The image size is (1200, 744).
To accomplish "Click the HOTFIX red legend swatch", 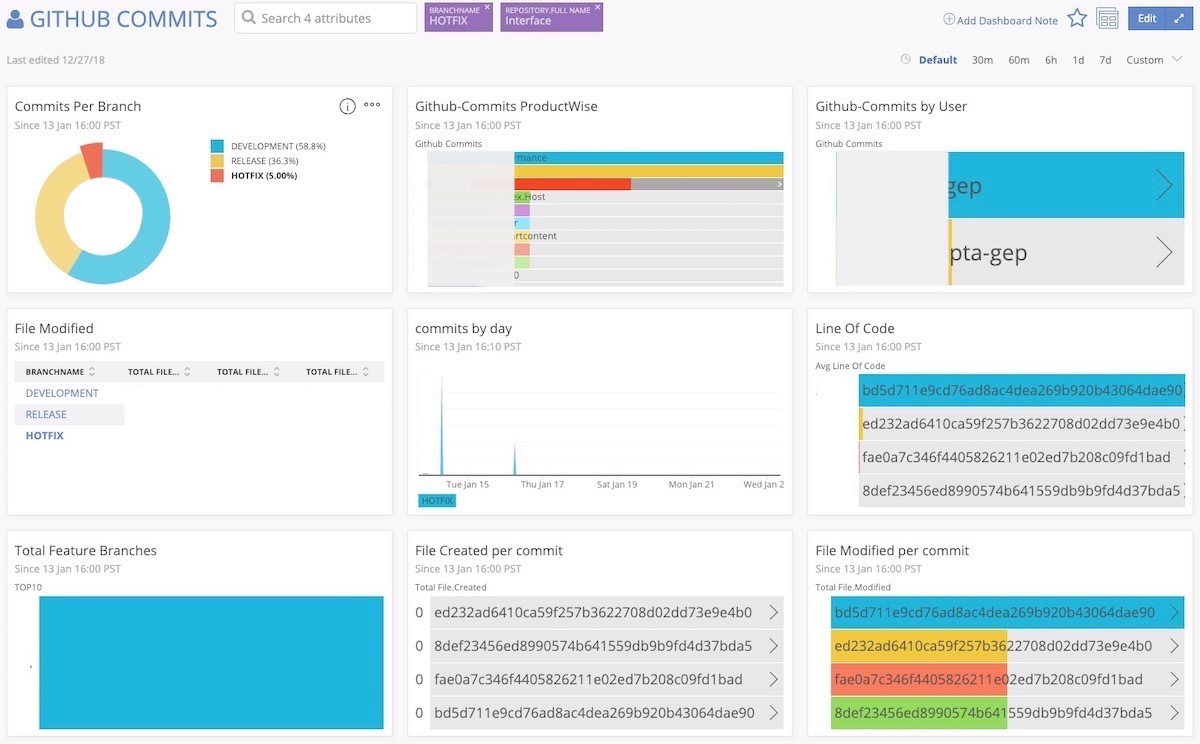I will 217,175.
